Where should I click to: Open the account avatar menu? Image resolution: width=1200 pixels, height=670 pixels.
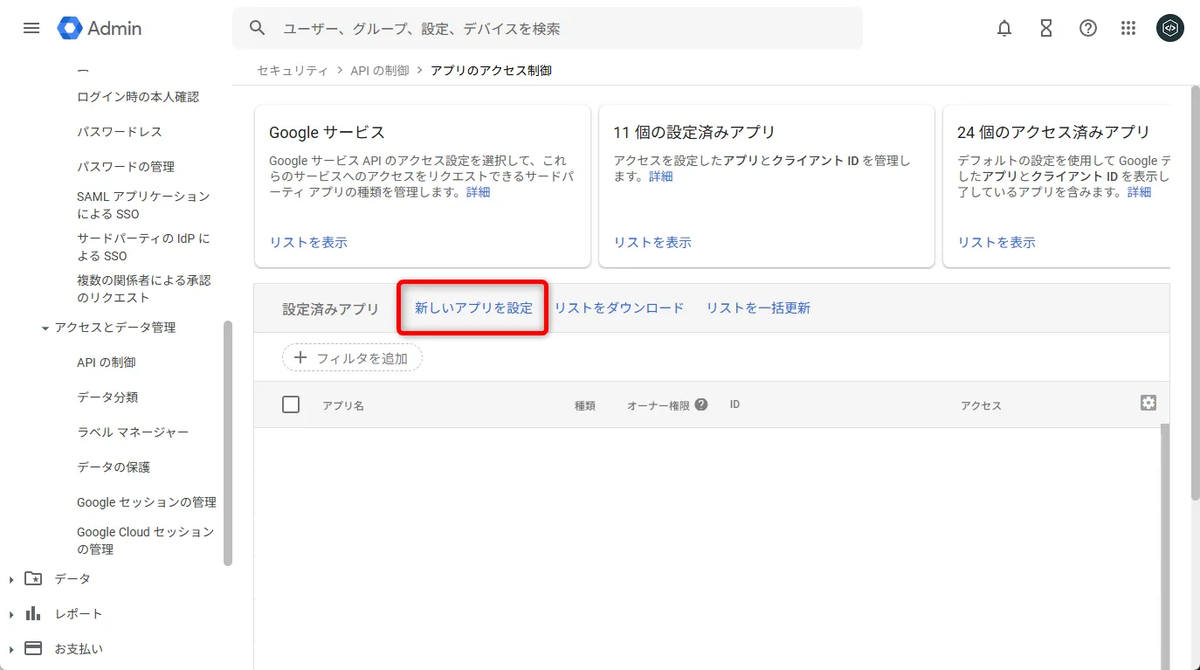tap(1170, 28)
